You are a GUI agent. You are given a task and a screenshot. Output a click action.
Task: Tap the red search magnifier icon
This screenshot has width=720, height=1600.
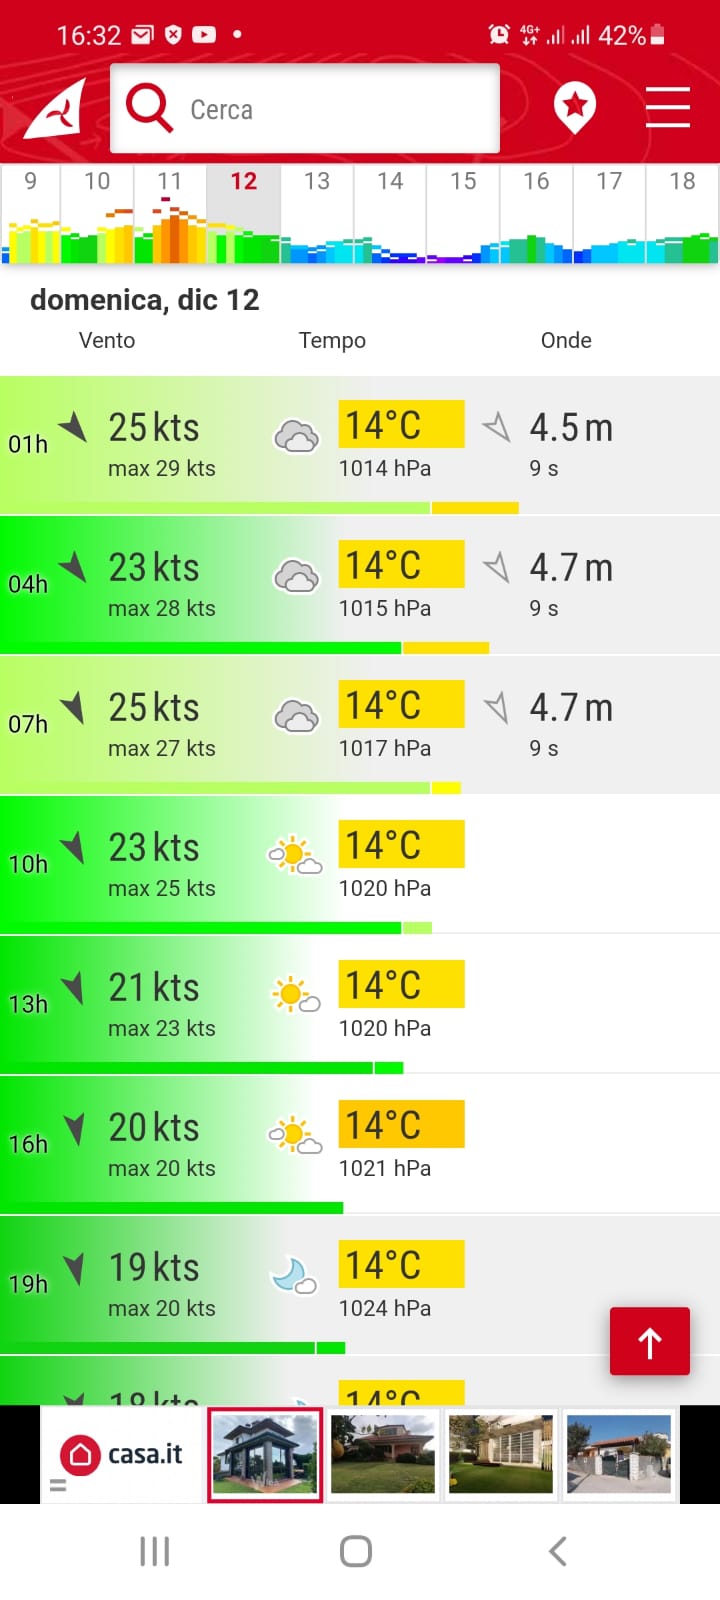[149, 108]
